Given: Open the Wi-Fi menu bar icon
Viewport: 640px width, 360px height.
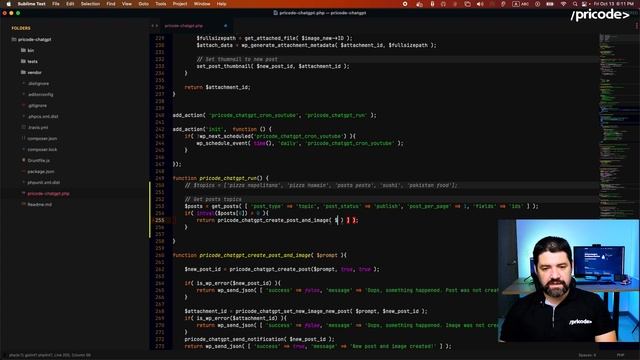Looking at the screenshot, I should (563, 4).
